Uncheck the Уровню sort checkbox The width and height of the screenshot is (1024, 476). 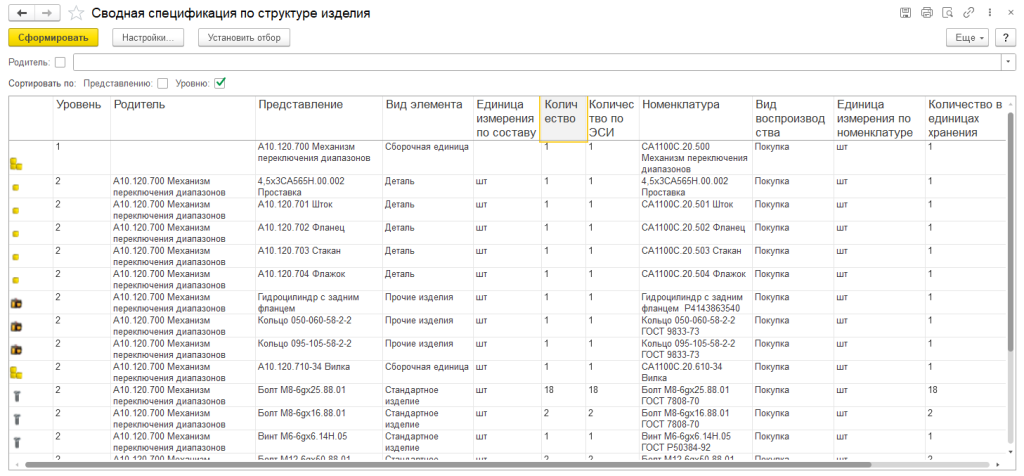220,83
